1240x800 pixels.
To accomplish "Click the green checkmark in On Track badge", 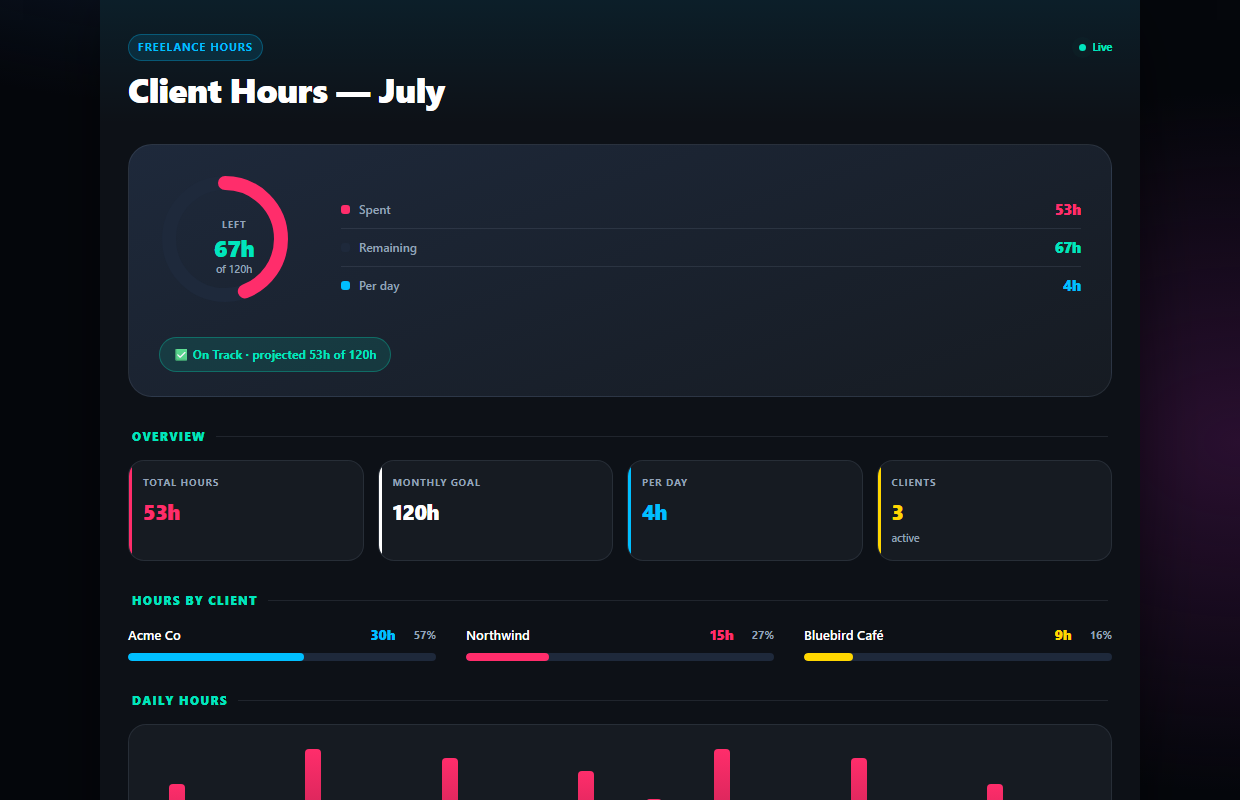I will (181, 355).
